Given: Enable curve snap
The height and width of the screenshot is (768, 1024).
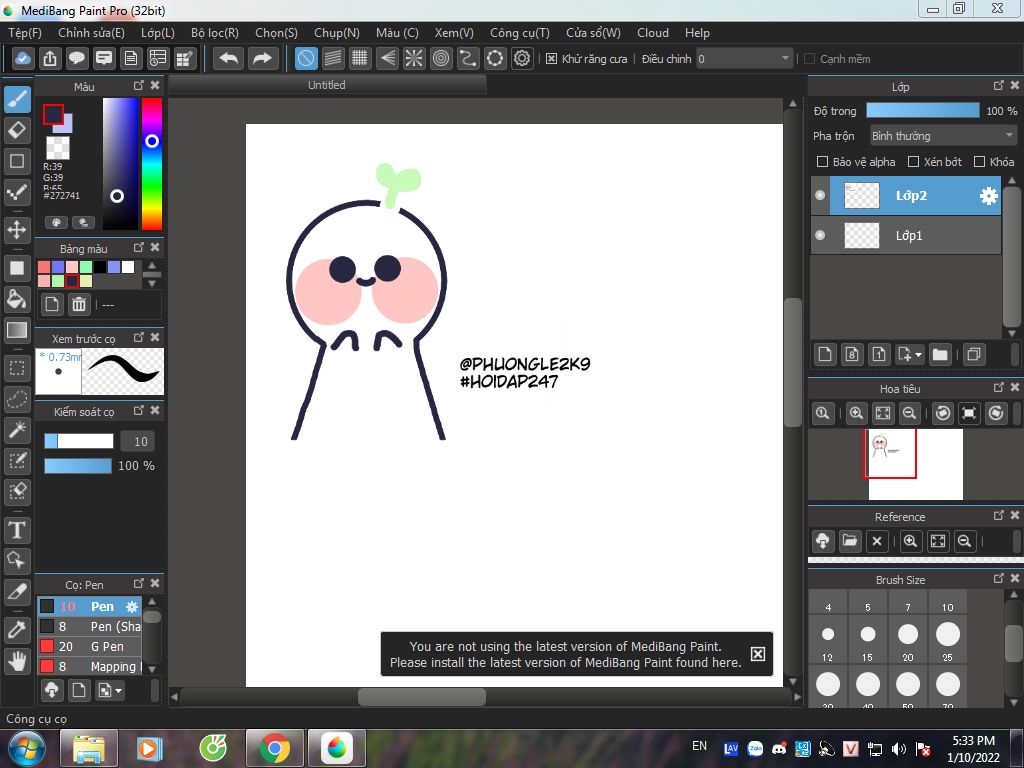Looking at the screenshot, I should (x=468, y=59).
